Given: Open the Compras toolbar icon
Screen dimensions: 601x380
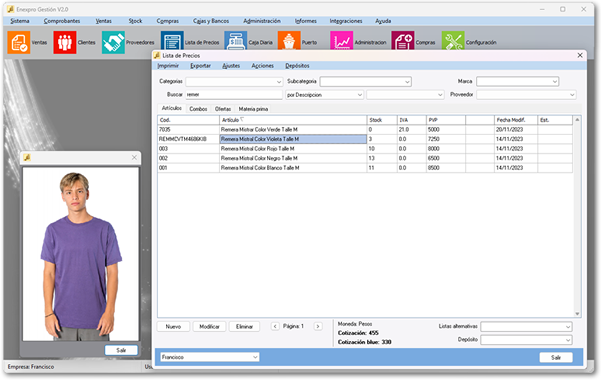Looking at the screenshot, I should [x=402, y=41].
